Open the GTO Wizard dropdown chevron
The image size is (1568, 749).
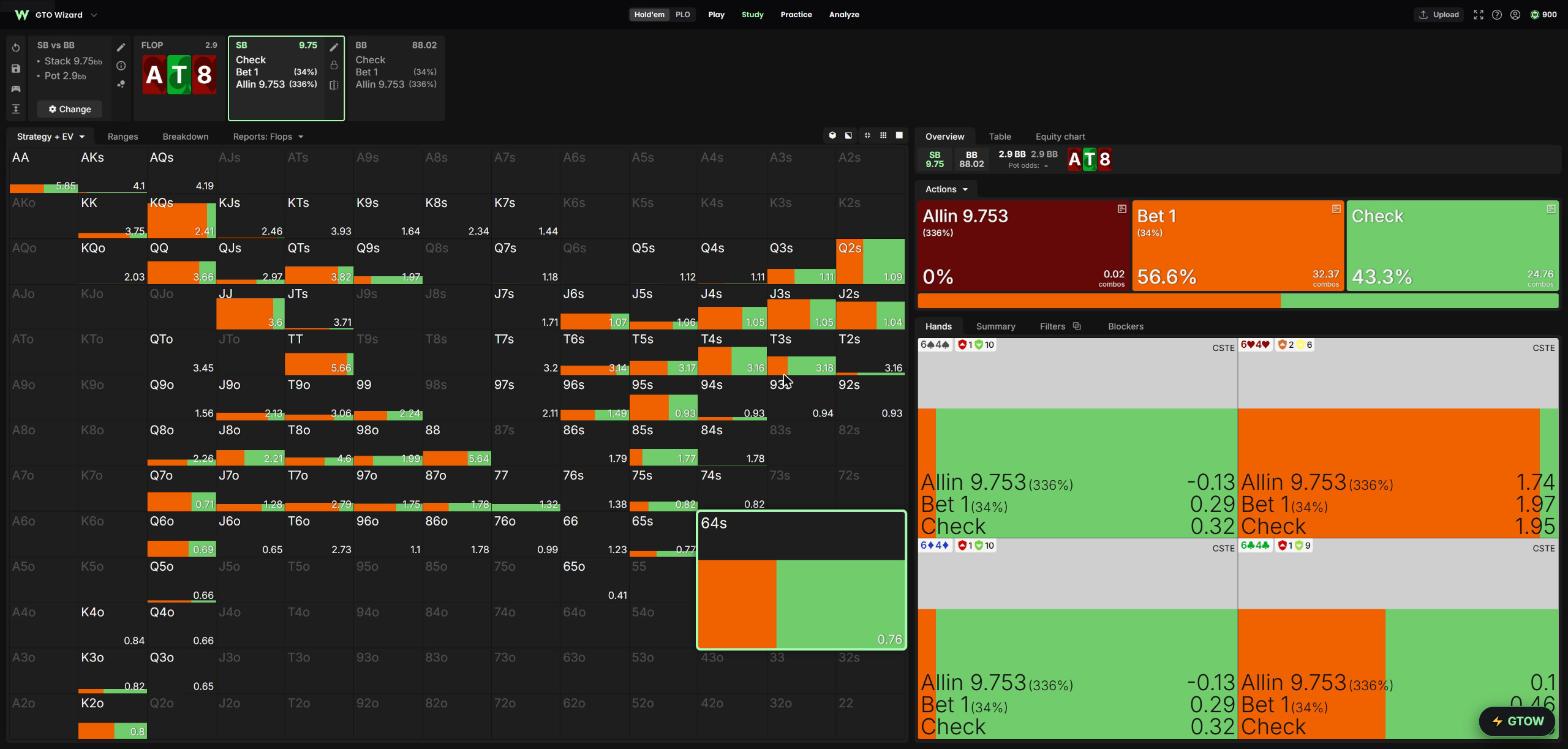click(x=94, y=15)
